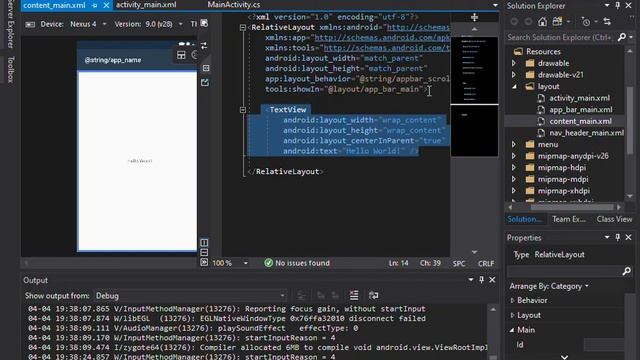The height and width of the screenshot is (360, 640).
Task: Click the design view grid icon on splitter
Action: pos(206,68)
